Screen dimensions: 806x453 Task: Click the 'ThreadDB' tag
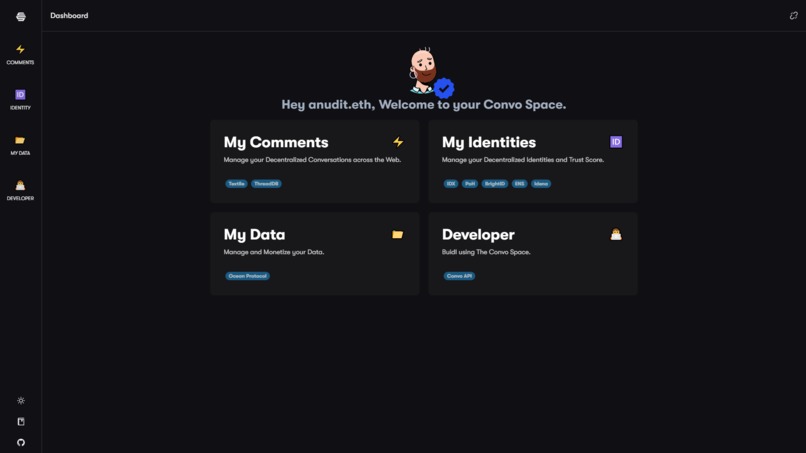point(266,184)
